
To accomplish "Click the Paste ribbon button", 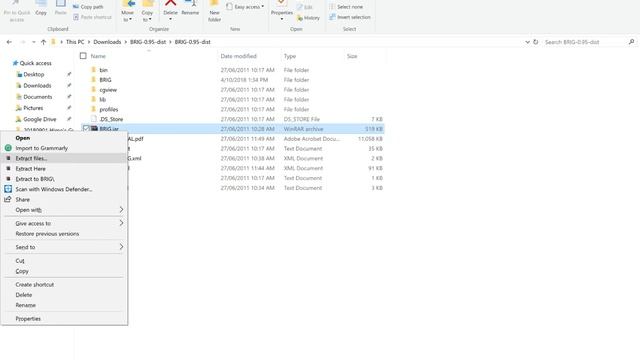I will pos(60,9).
